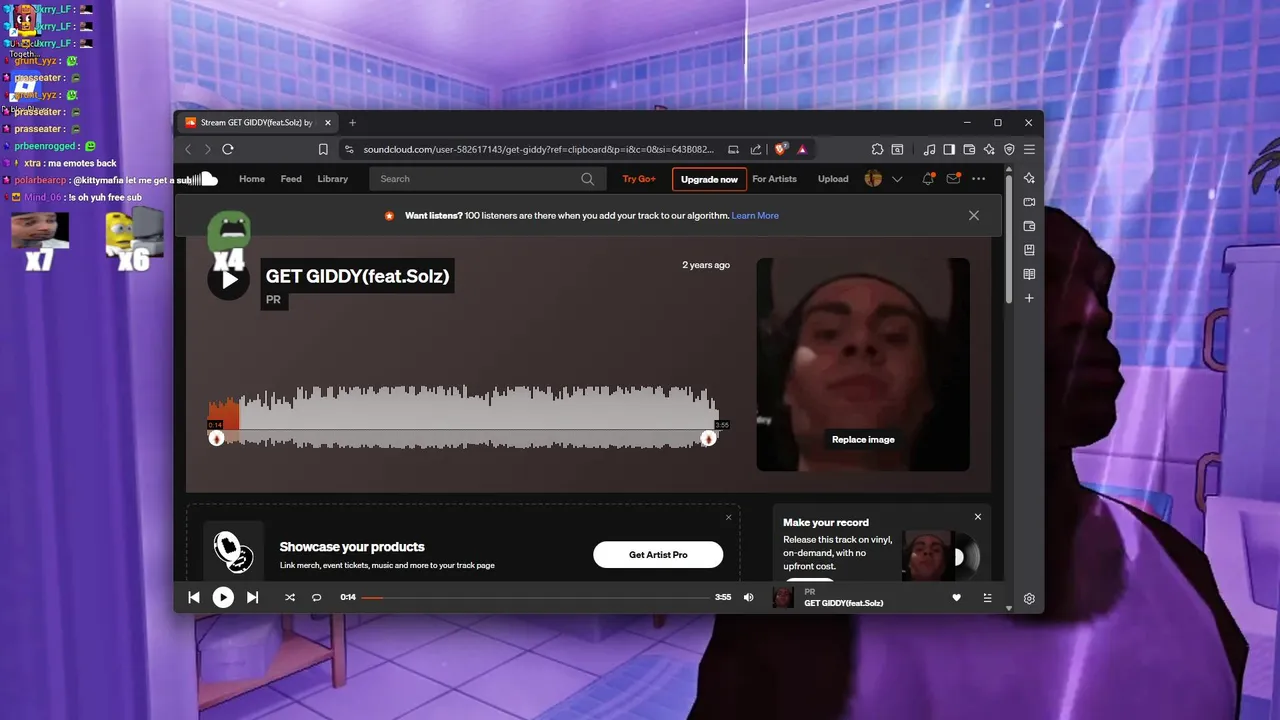Screen dimensions: 1280x720
Task: Reload the page with the refresh icon
Action: (228, 149)
